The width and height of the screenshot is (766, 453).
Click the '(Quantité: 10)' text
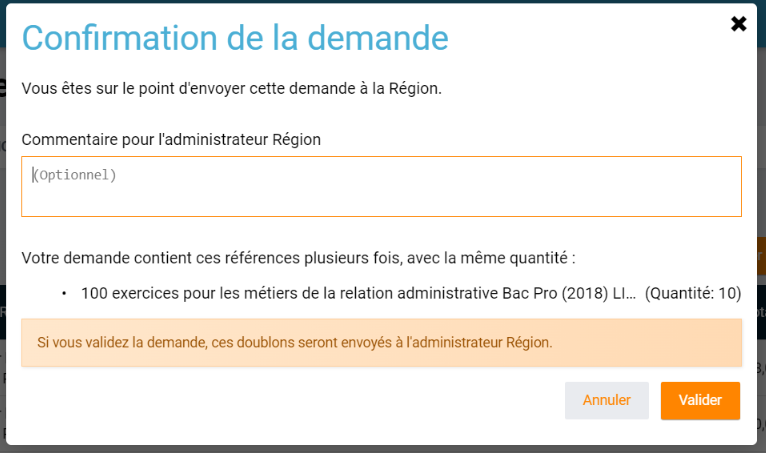pyautogui.click(x=693, y=293)
